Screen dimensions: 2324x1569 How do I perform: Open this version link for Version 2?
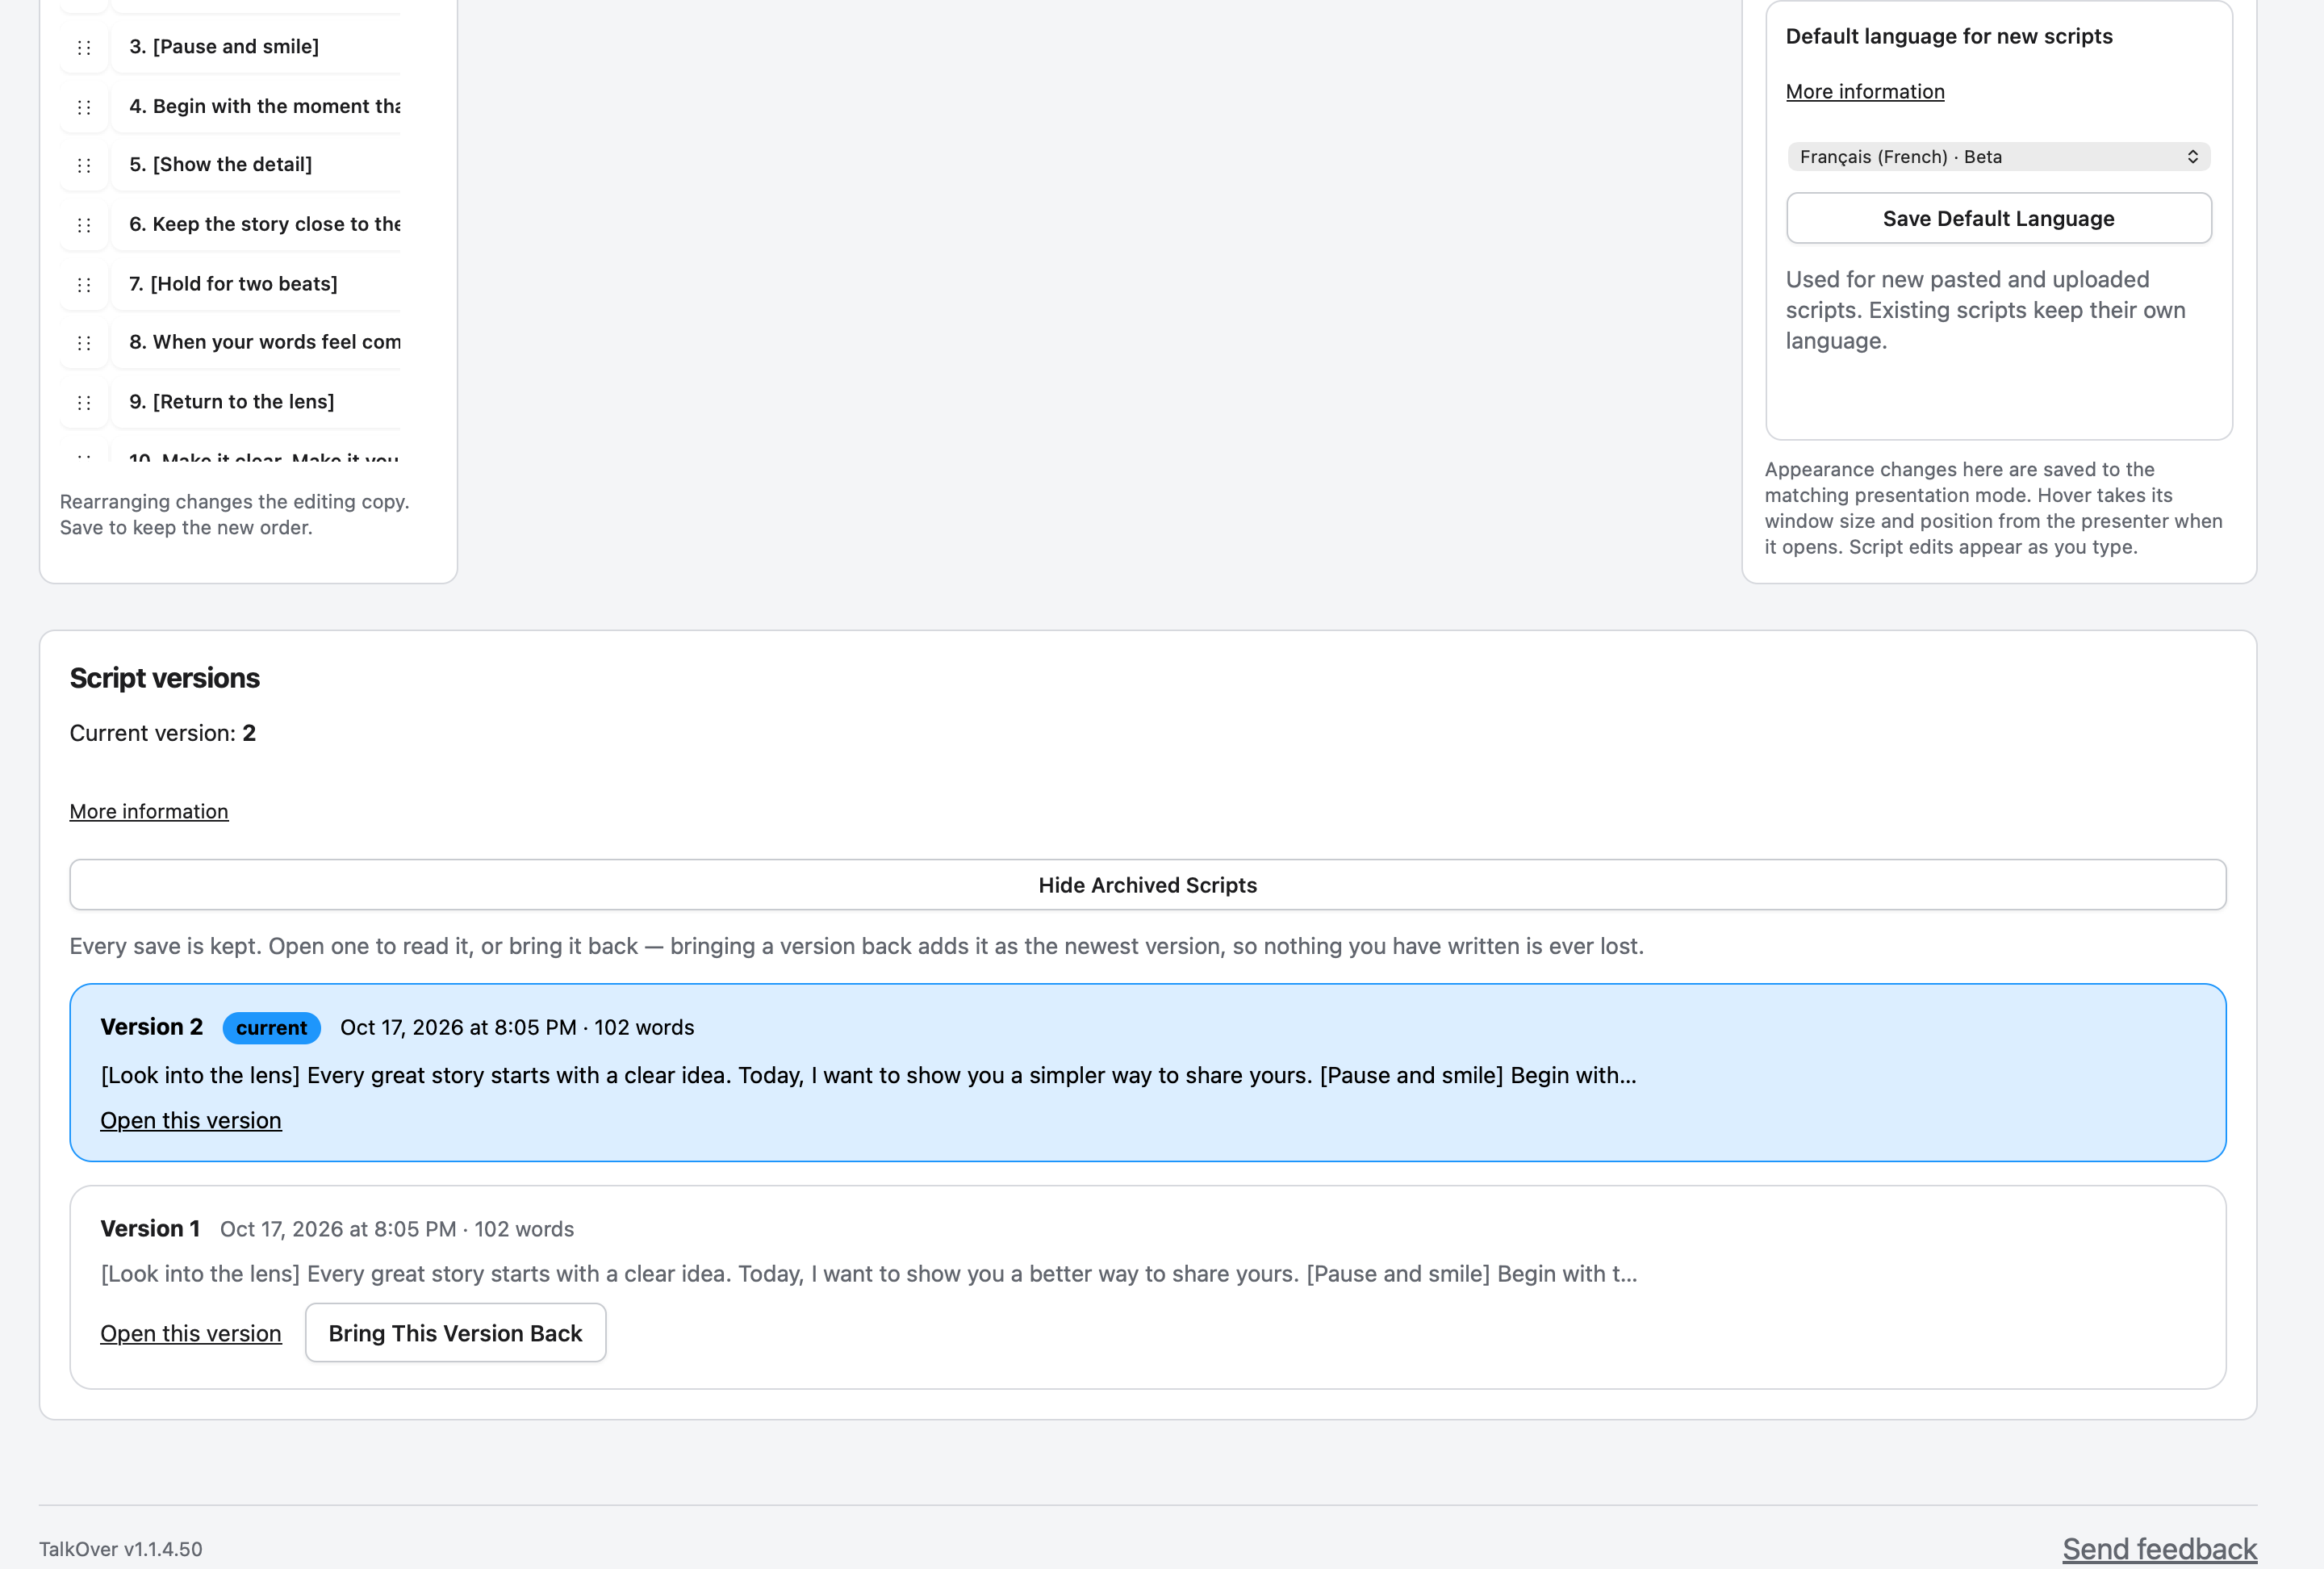(x=191, y=1121)
